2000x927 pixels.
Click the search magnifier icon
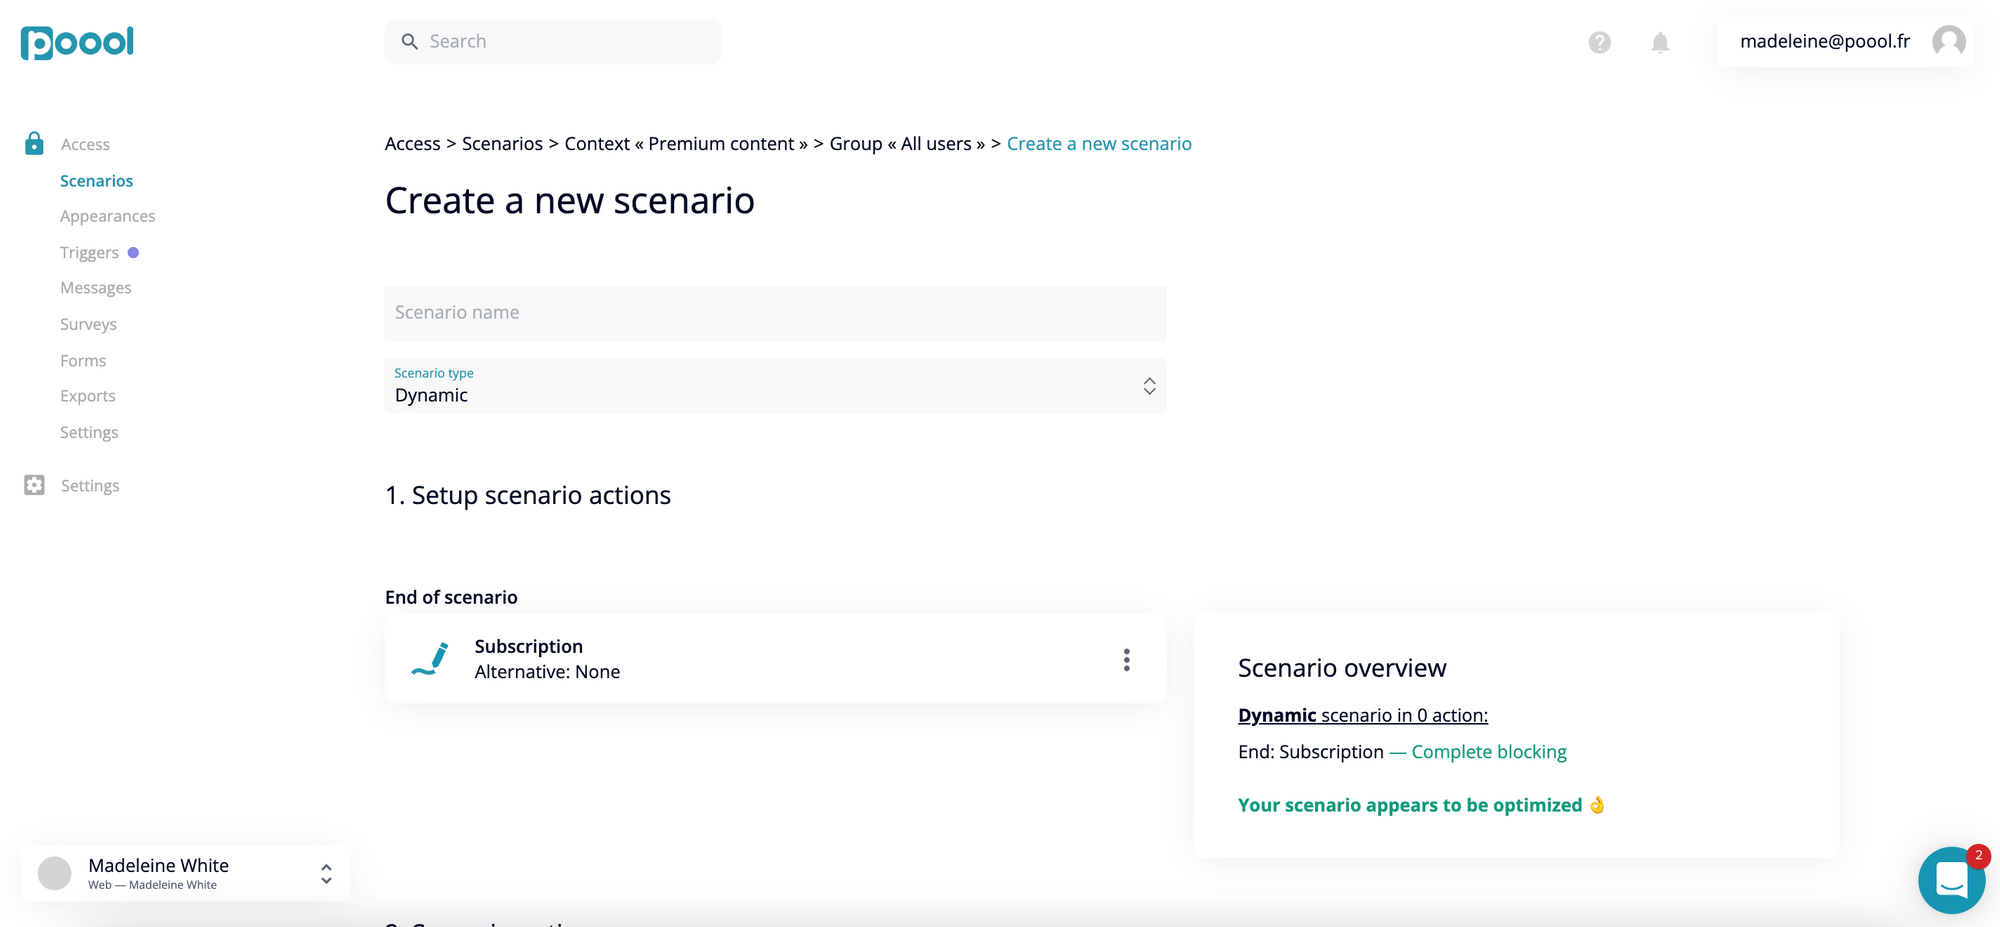click(409, 41)
